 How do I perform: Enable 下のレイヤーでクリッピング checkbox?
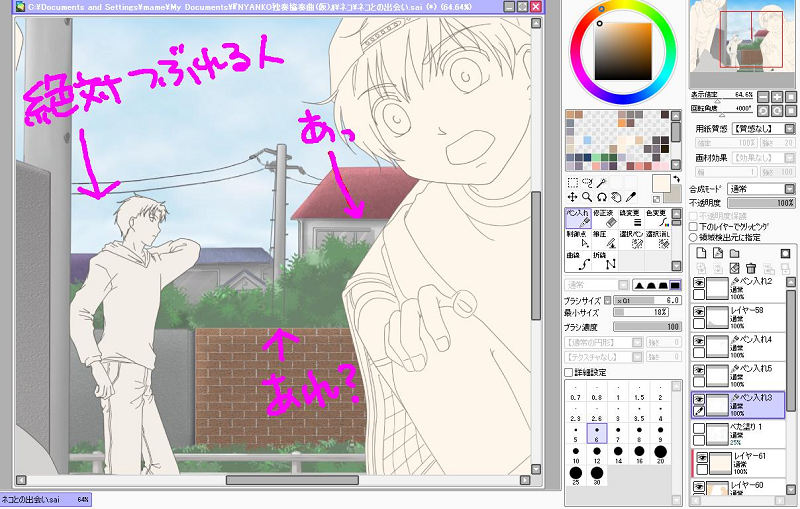point(693,226)
